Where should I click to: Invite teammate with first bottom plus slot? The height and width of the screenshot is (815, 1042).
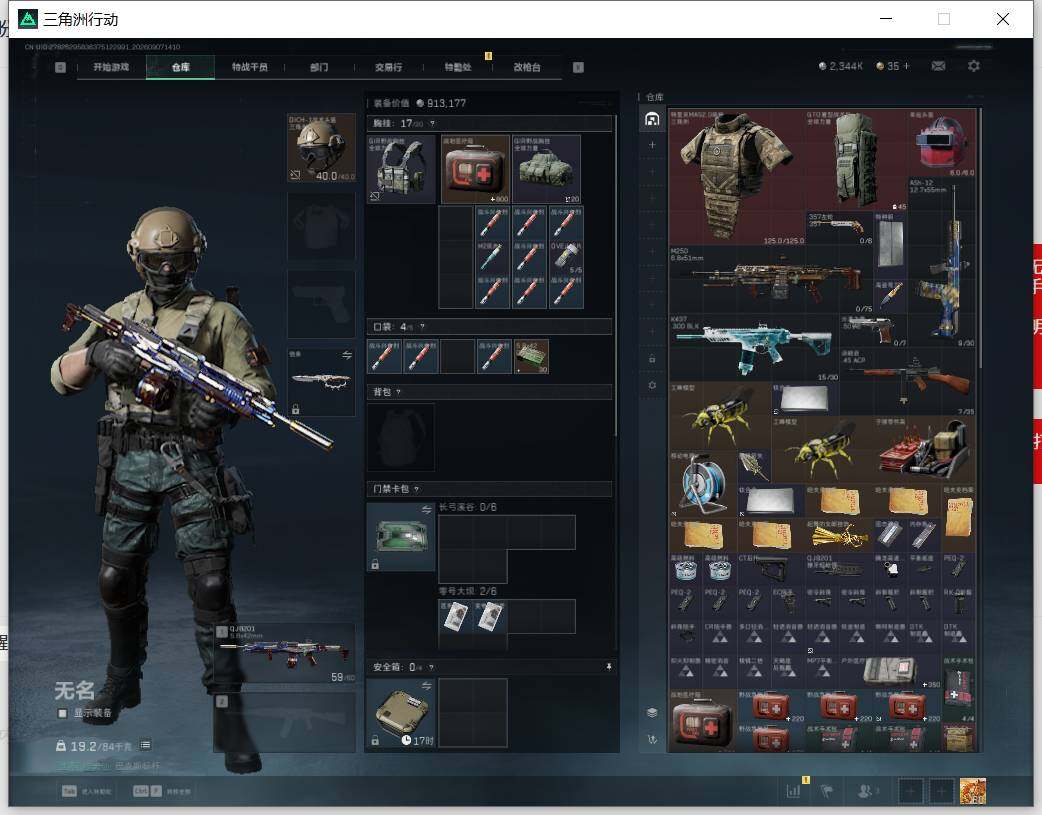[911, 791]
